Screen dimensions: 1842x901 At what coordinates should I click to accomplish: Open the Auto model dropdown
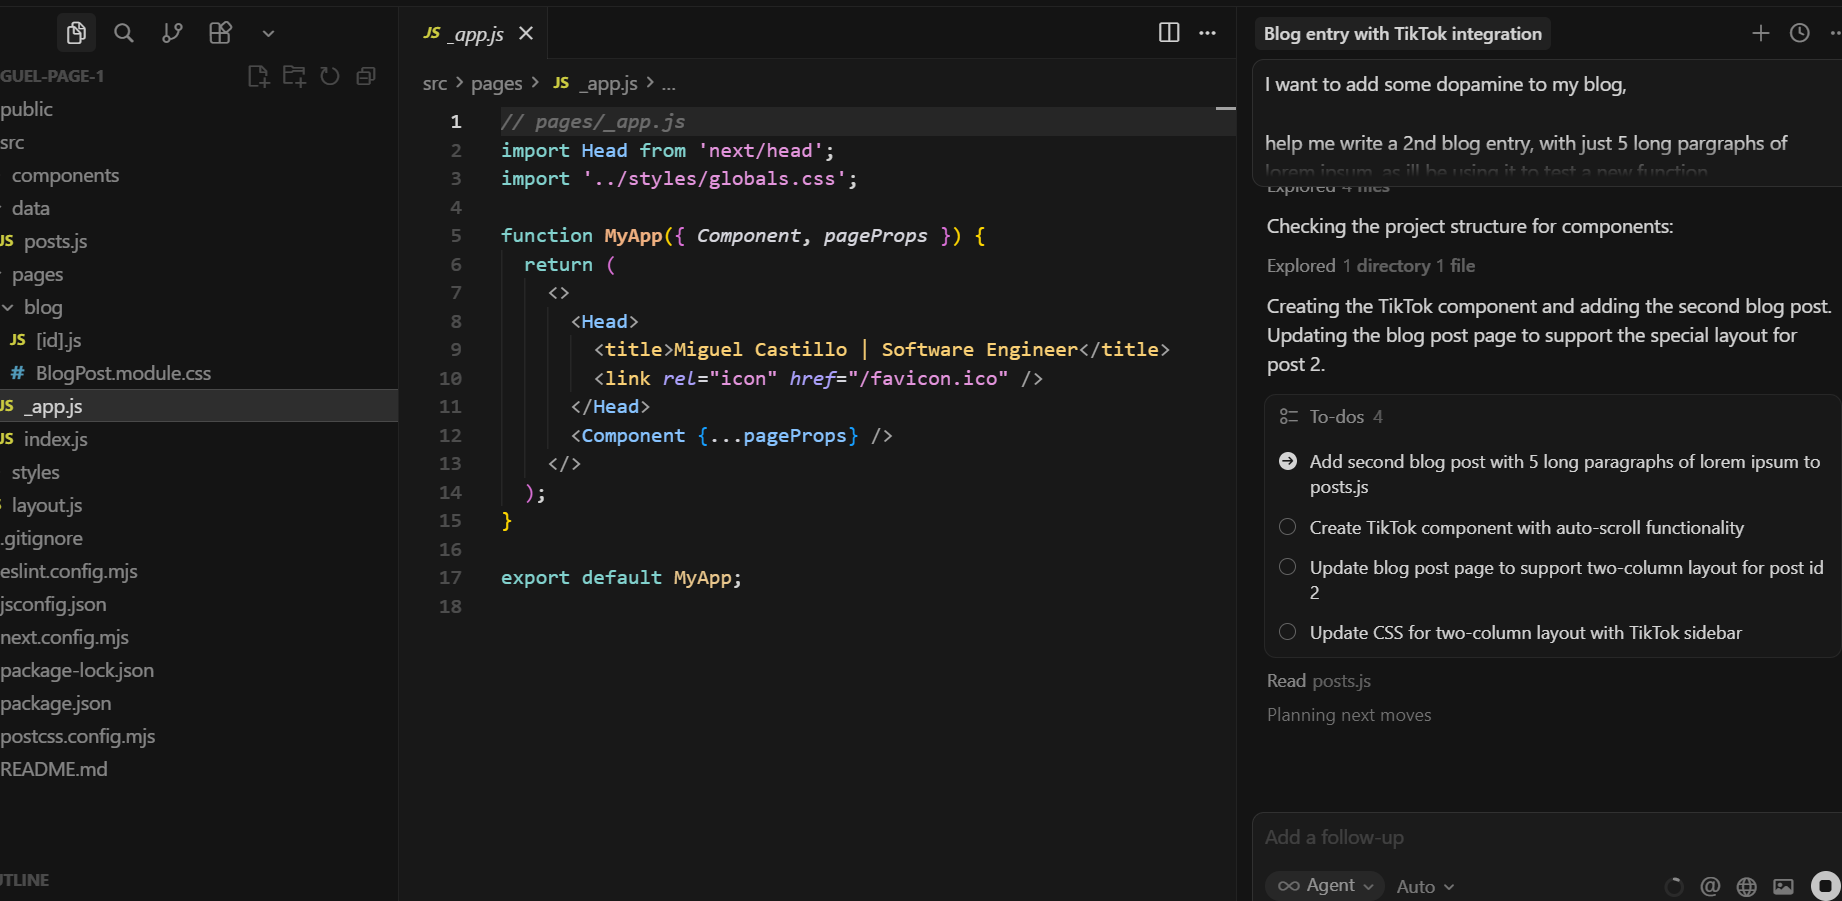[1425, 886]
